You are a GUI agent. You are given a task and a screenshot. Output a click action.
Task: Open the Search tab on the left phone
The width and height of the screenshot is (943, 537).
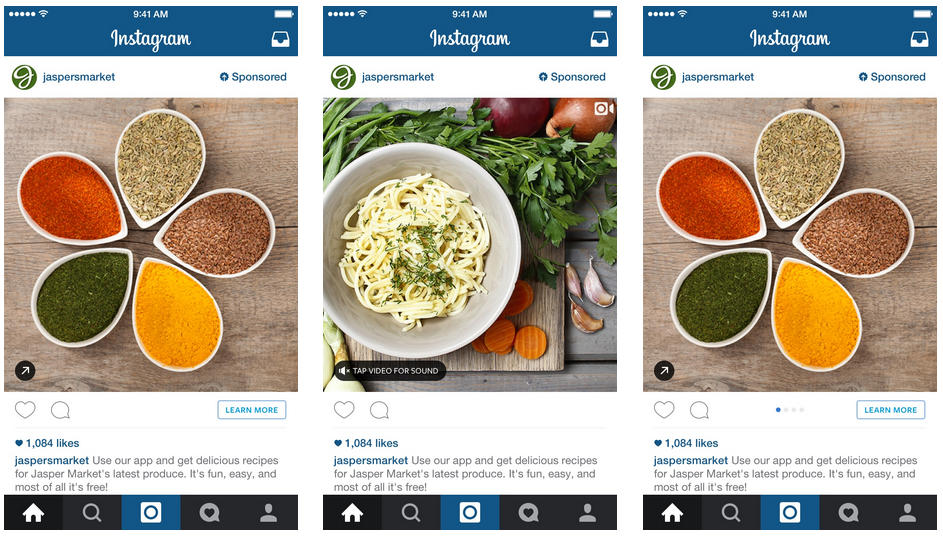pos(92,513)
